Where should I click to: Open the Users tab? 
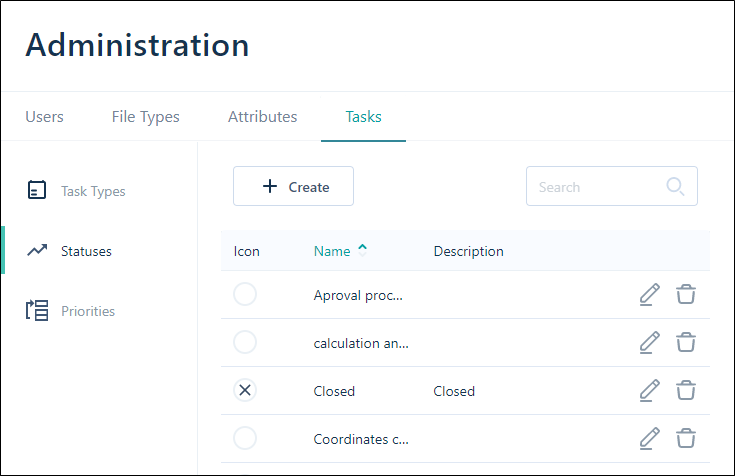point(45,117)
